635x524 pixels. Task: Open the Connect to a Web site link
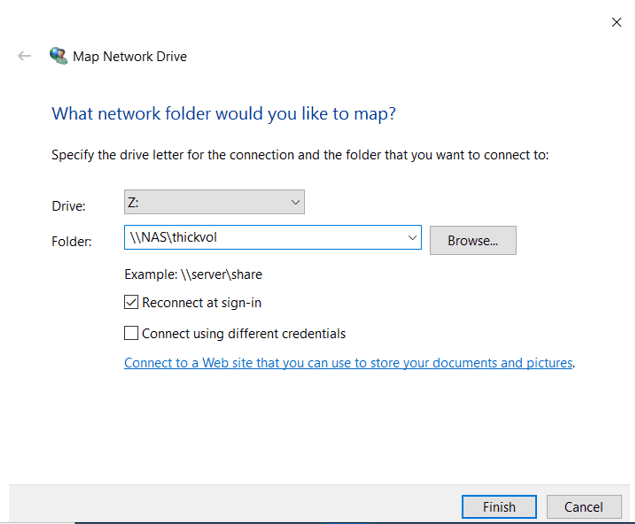coord(348,363)
